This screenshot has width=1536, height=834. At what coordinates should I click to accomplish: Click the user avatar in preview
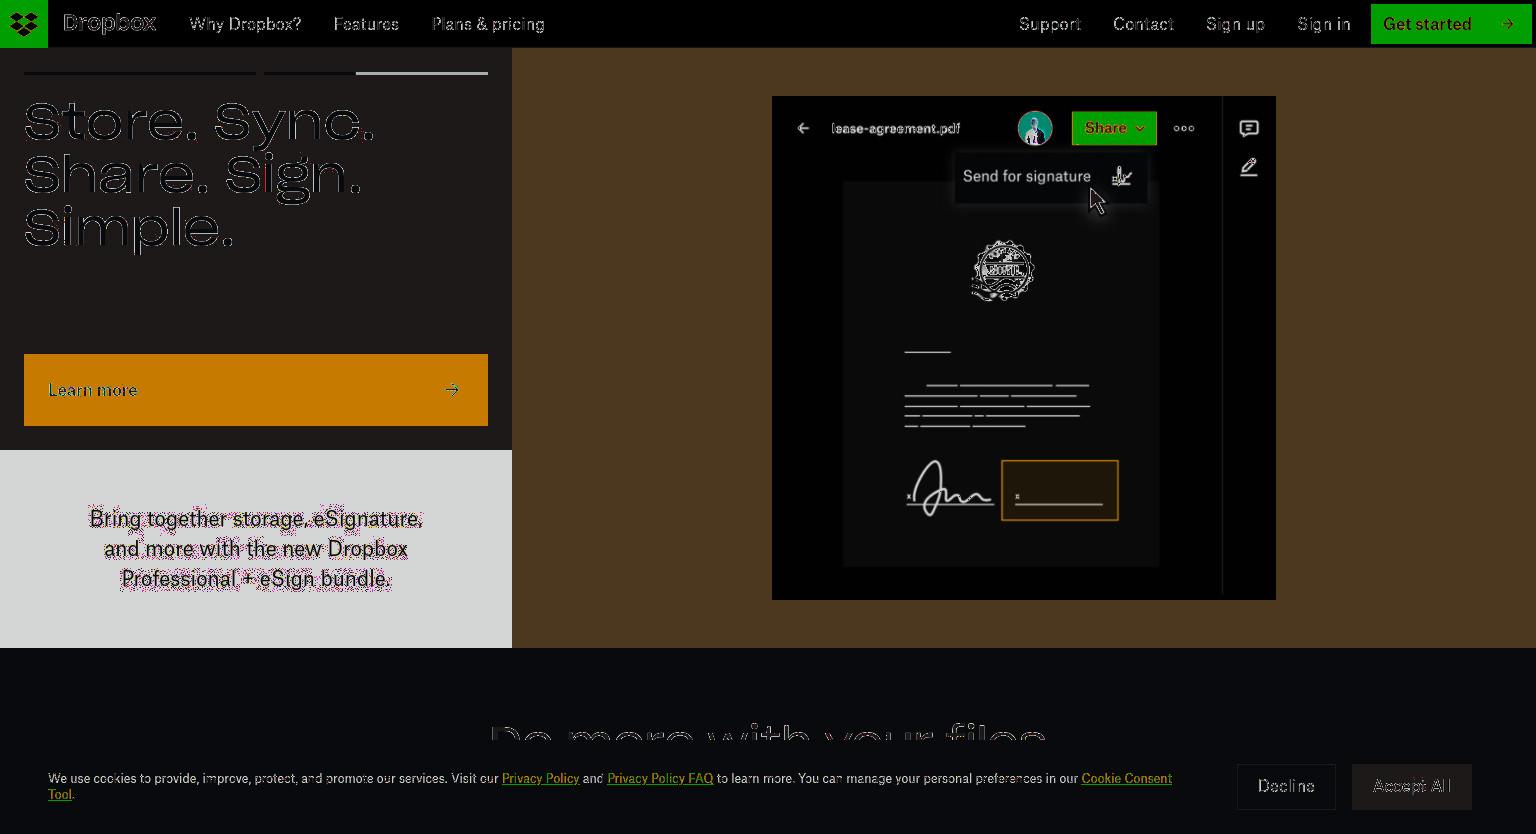coord(1035,128)
